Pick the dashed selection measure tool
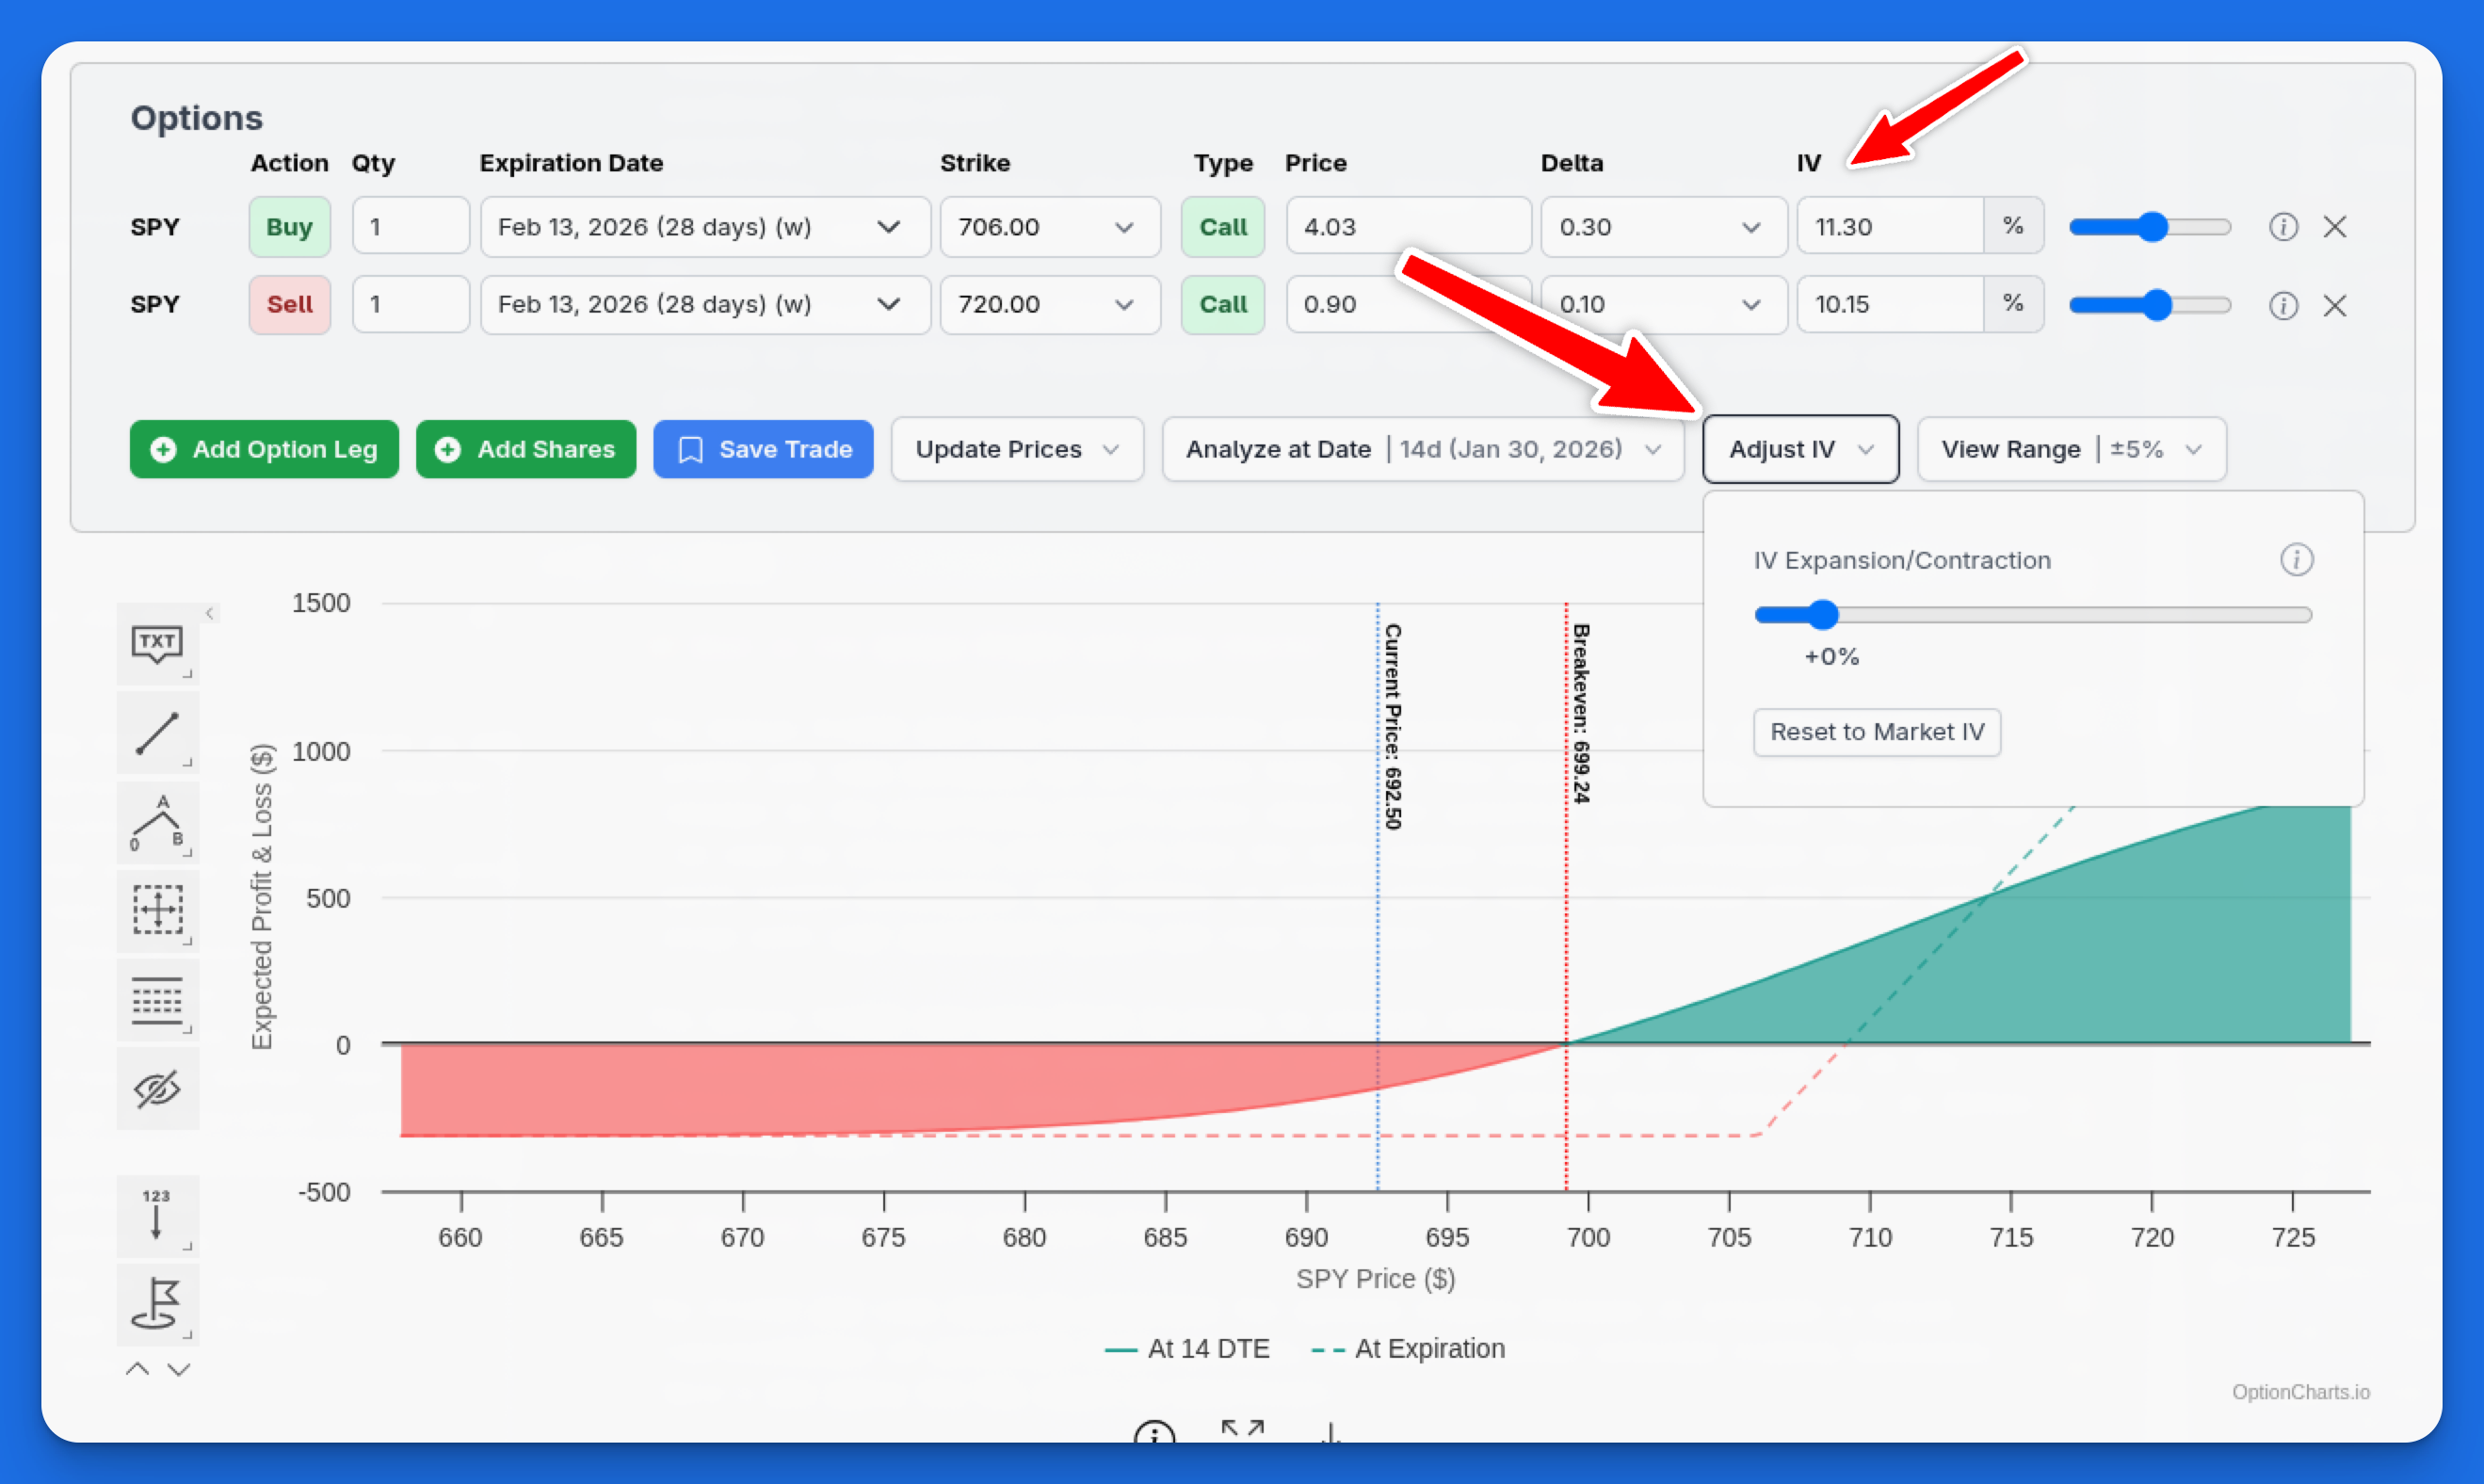2484x1484 pixels. click(157, 910)
